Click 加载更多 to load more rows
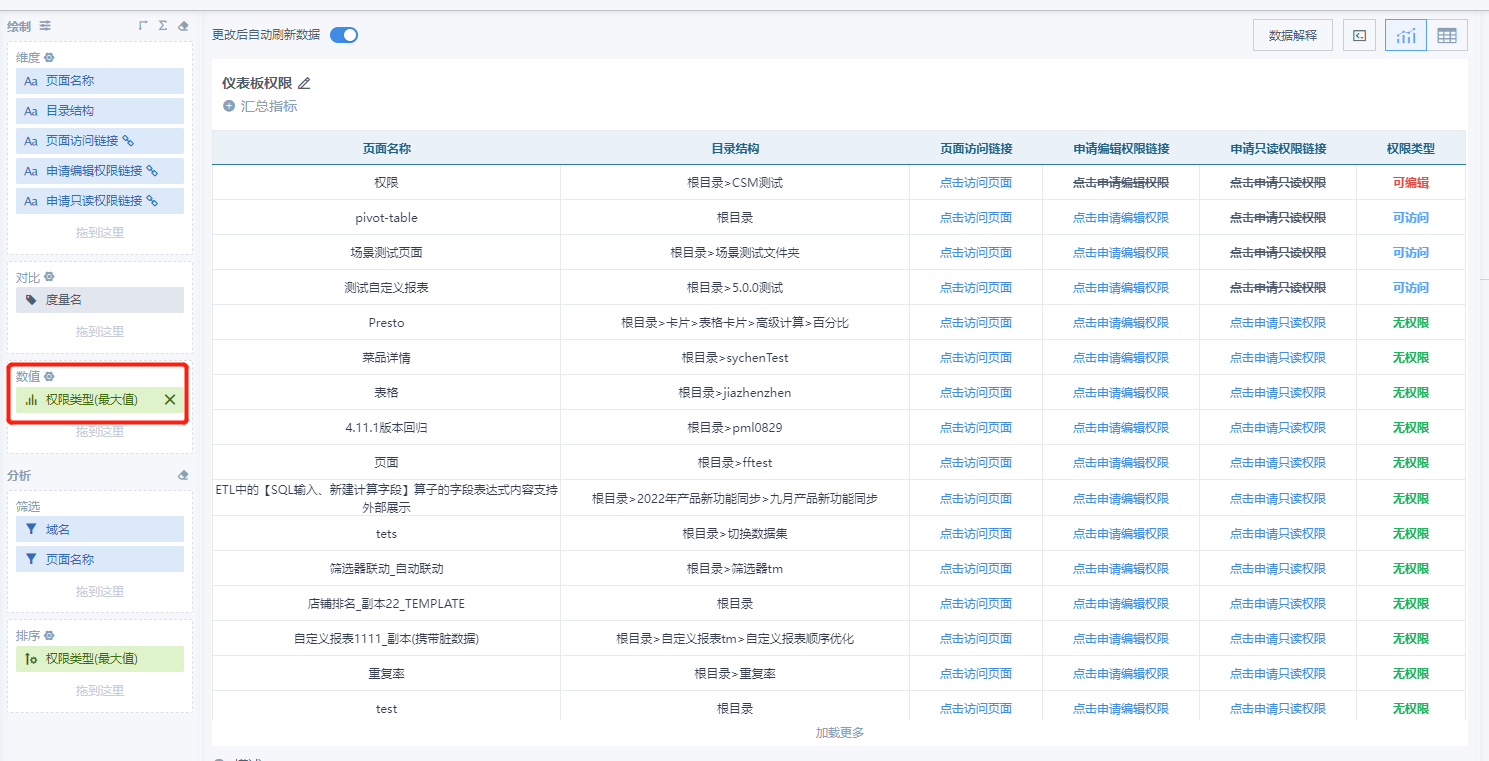 point(839,733)
